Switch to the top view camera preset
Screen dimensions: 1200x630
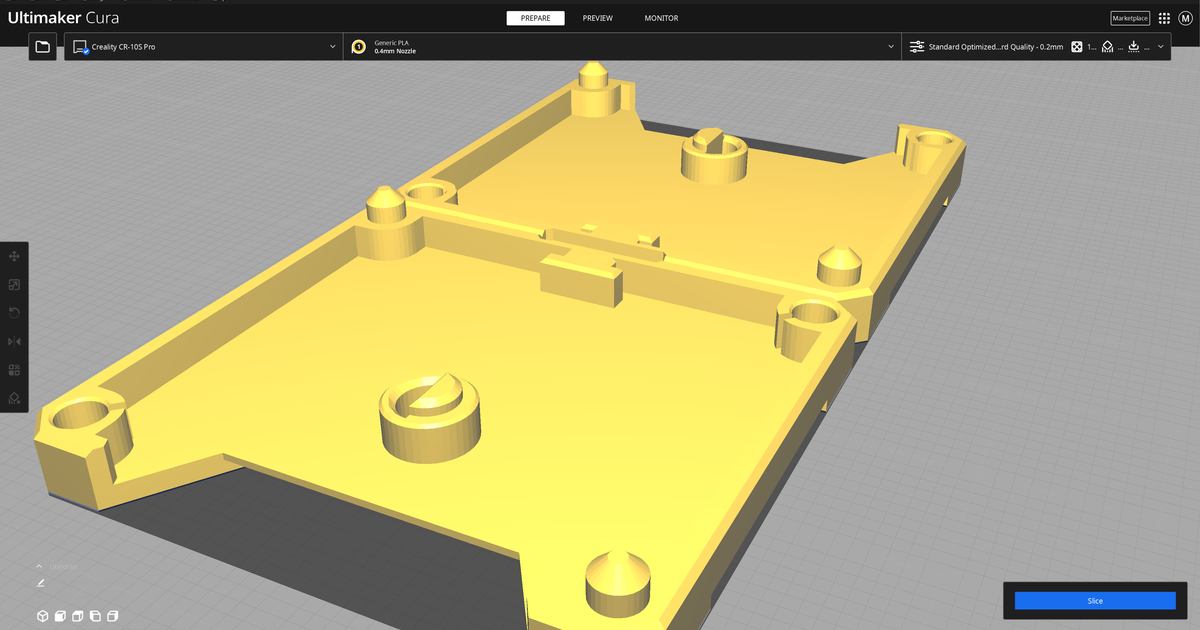pos(77,616)
